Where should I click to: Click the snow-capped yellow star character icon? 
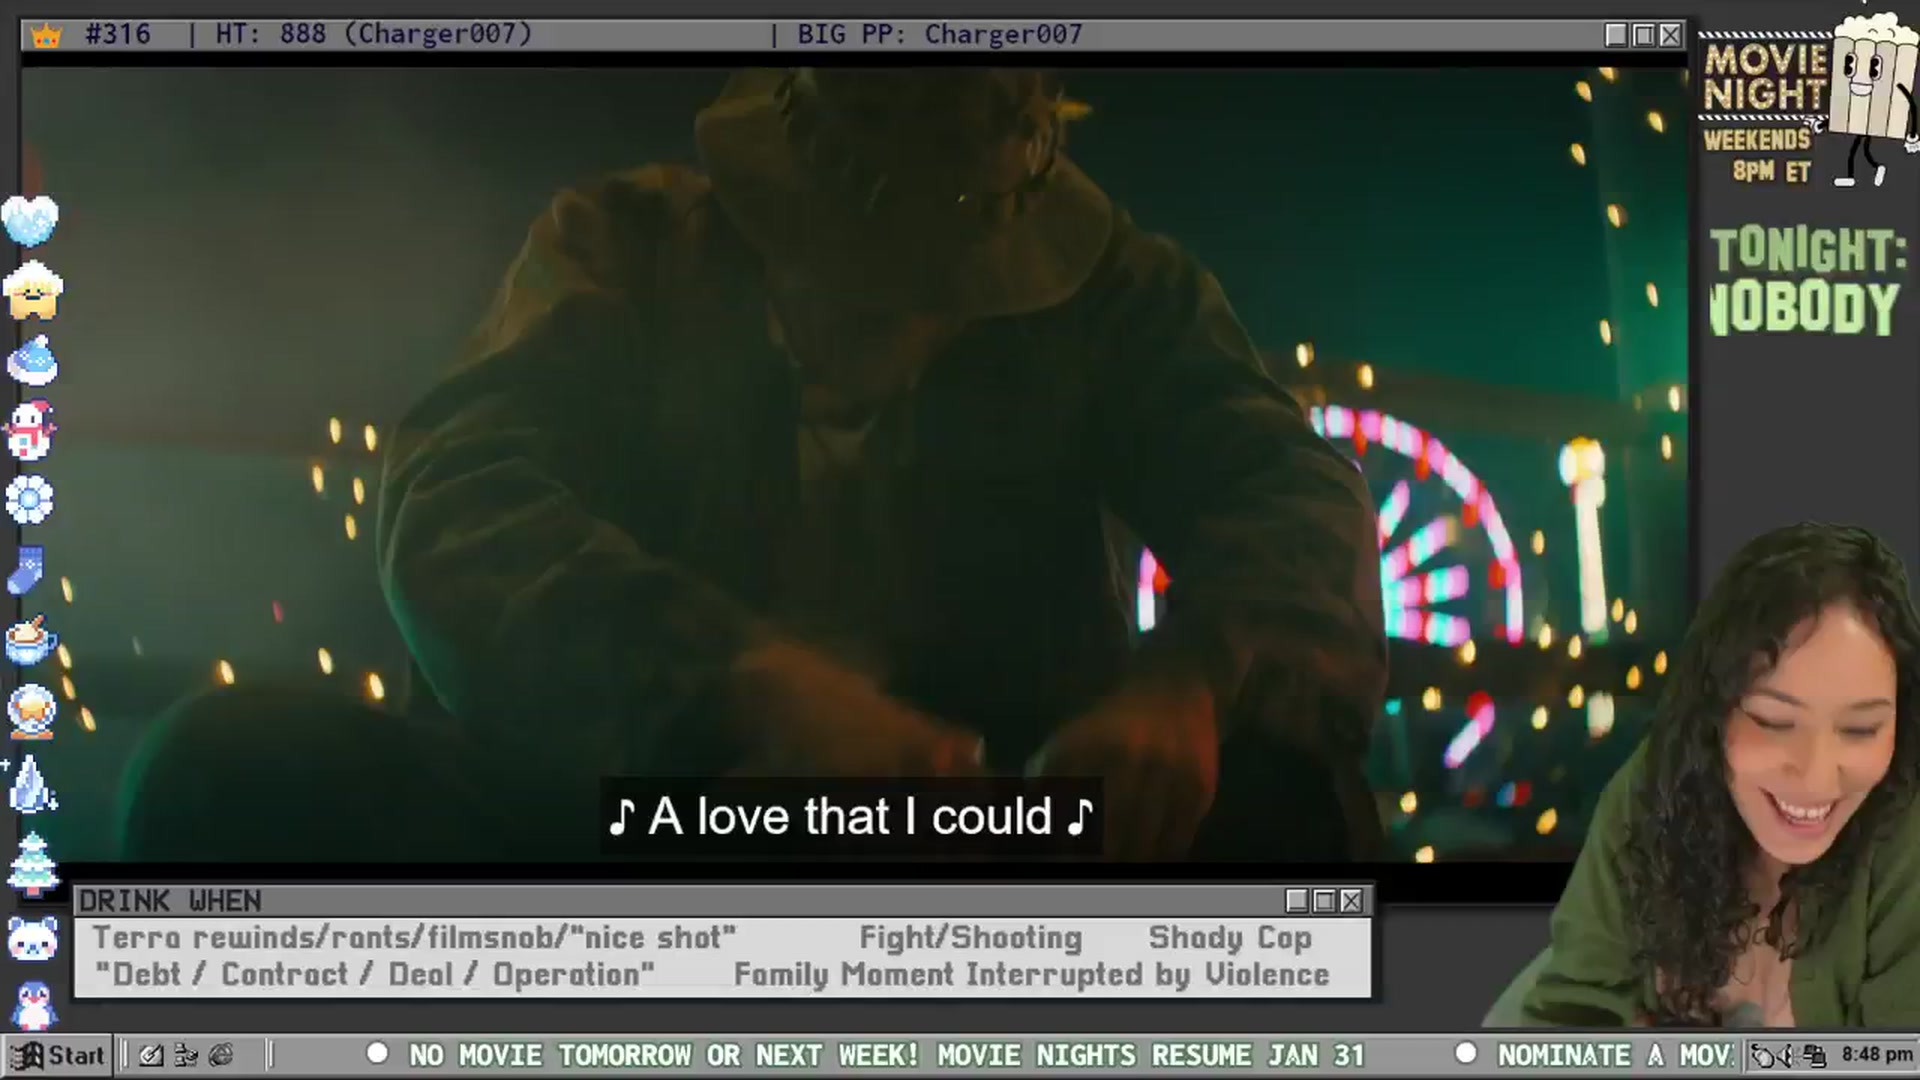pyautogui.click(x=32, y=291)
